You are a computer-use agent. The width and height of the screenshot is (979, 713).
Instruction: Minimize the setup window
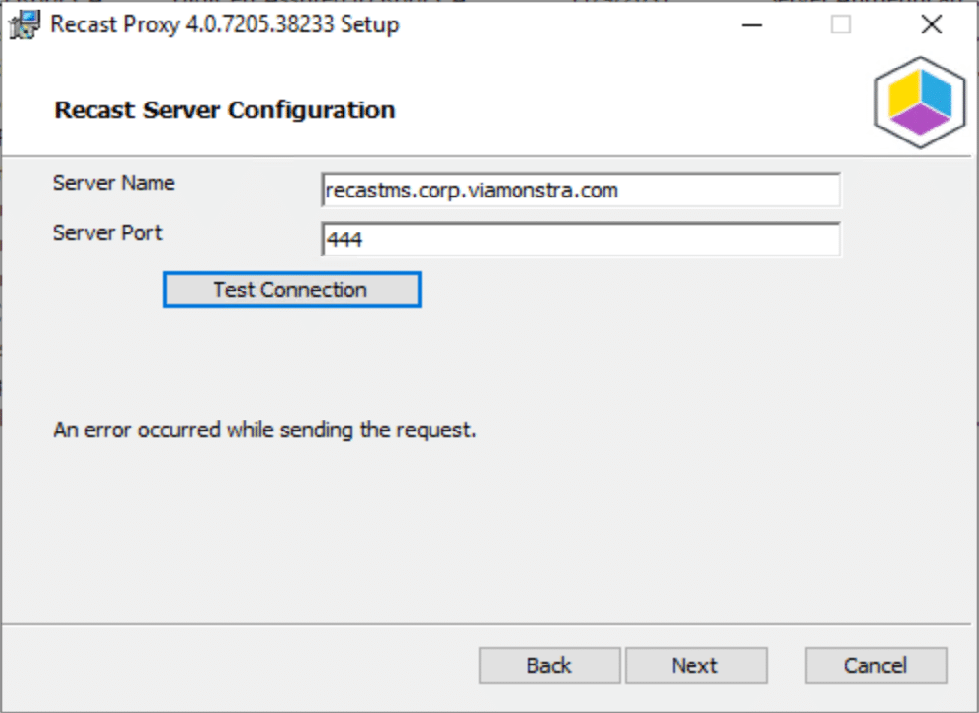(751, 25)
